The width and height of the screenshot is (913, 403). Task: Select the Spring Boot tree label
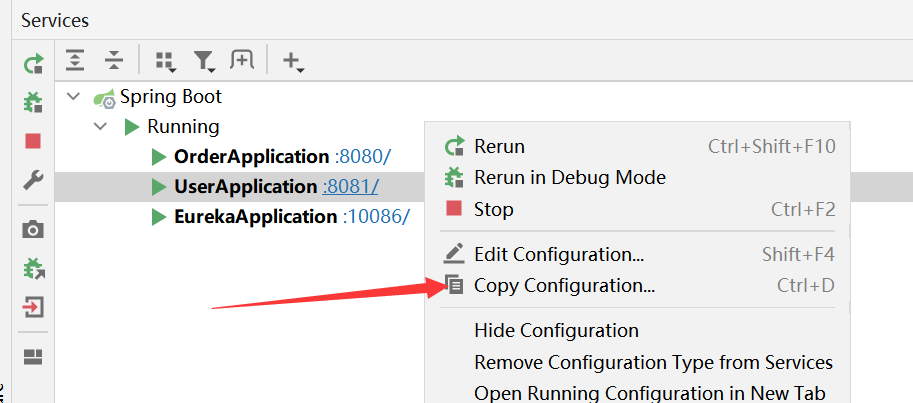coord(171,97)
